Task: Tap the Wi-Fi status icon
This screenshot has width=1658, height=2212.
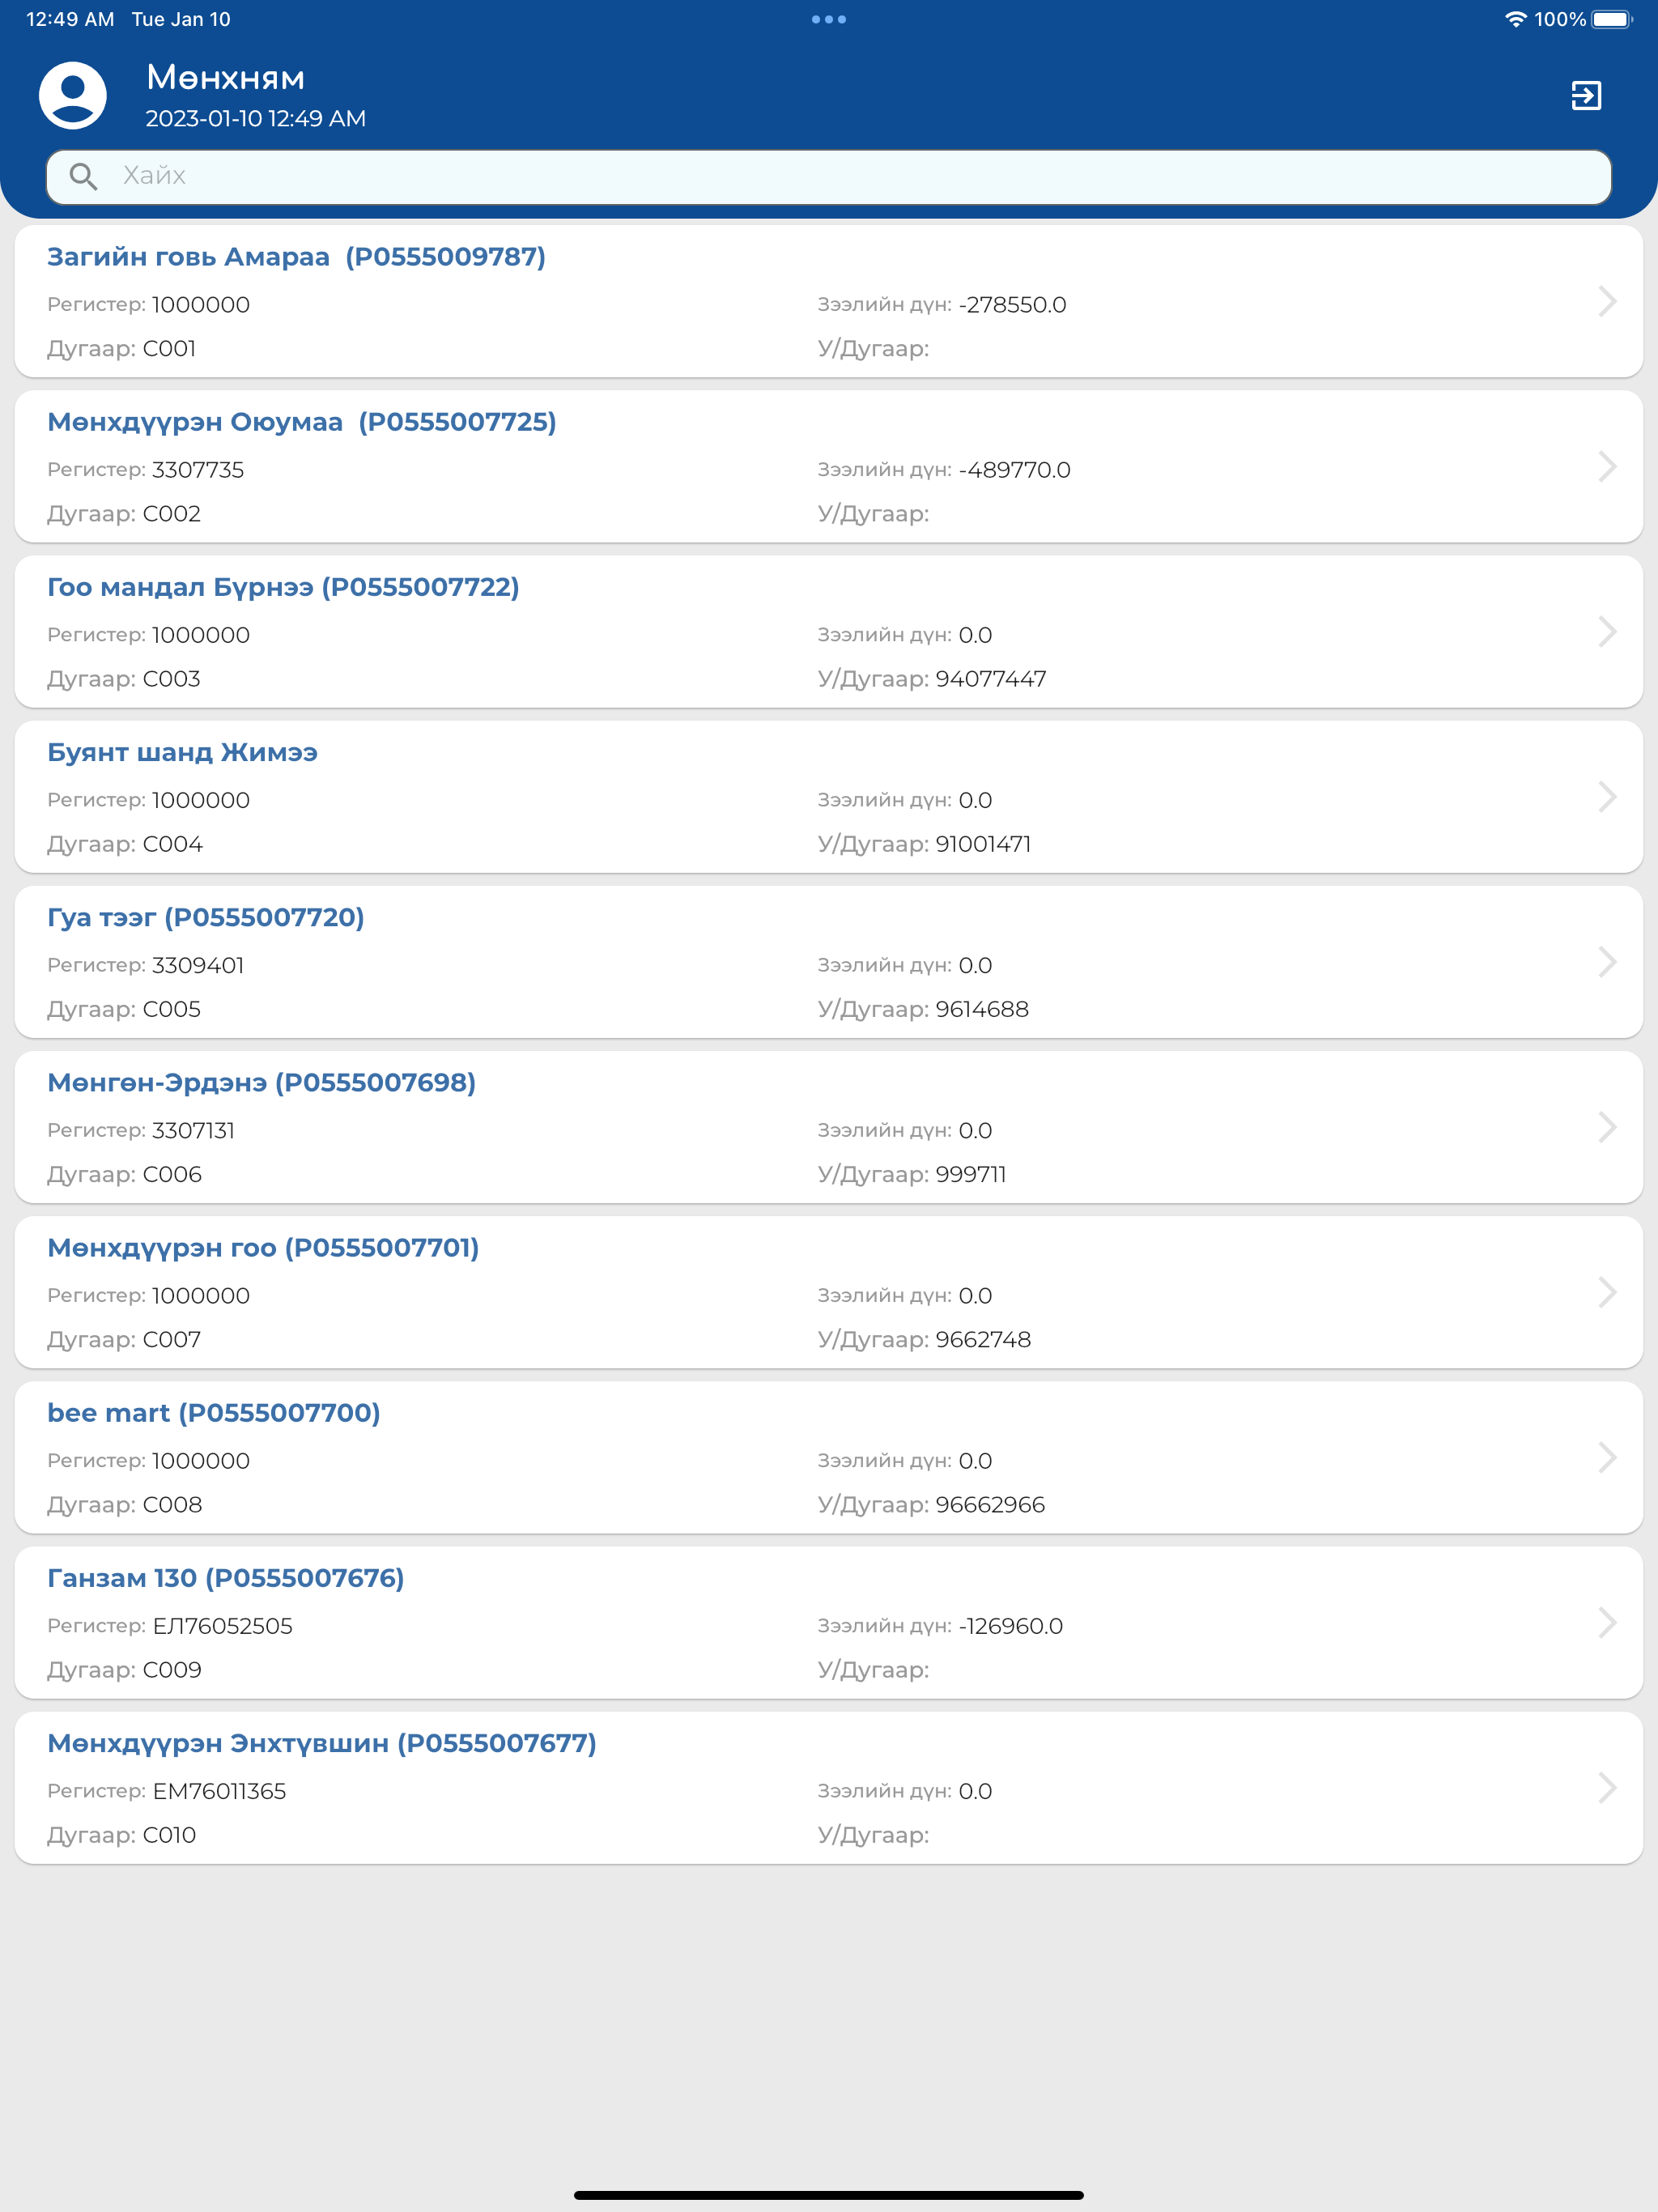Action: point(1515,19)
